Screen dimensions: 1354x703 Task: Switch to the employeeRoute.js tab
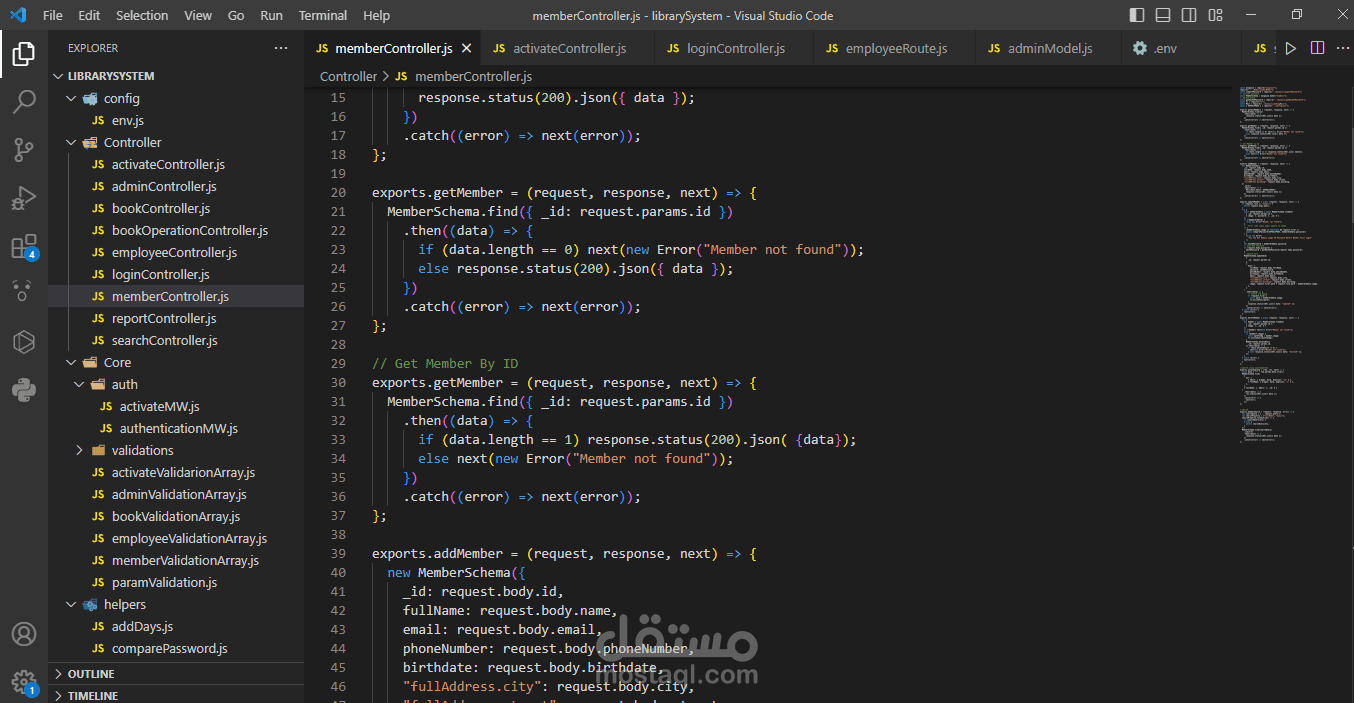(x=896, y=48)
